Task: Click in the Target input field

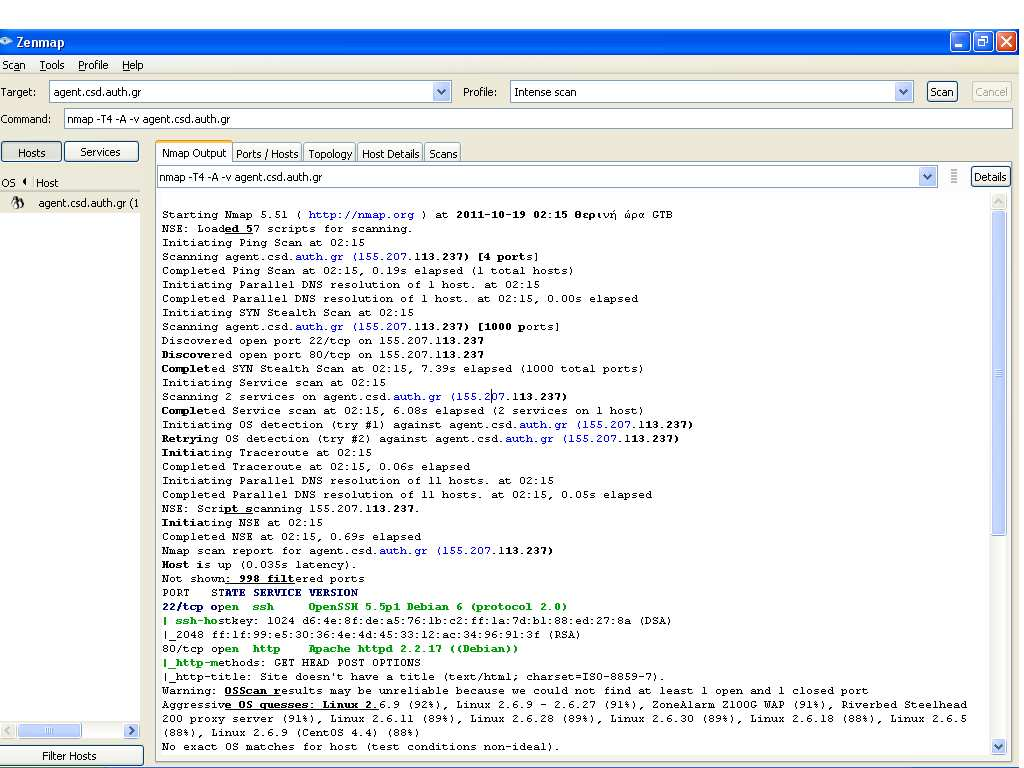Action: tap(241, 92)
